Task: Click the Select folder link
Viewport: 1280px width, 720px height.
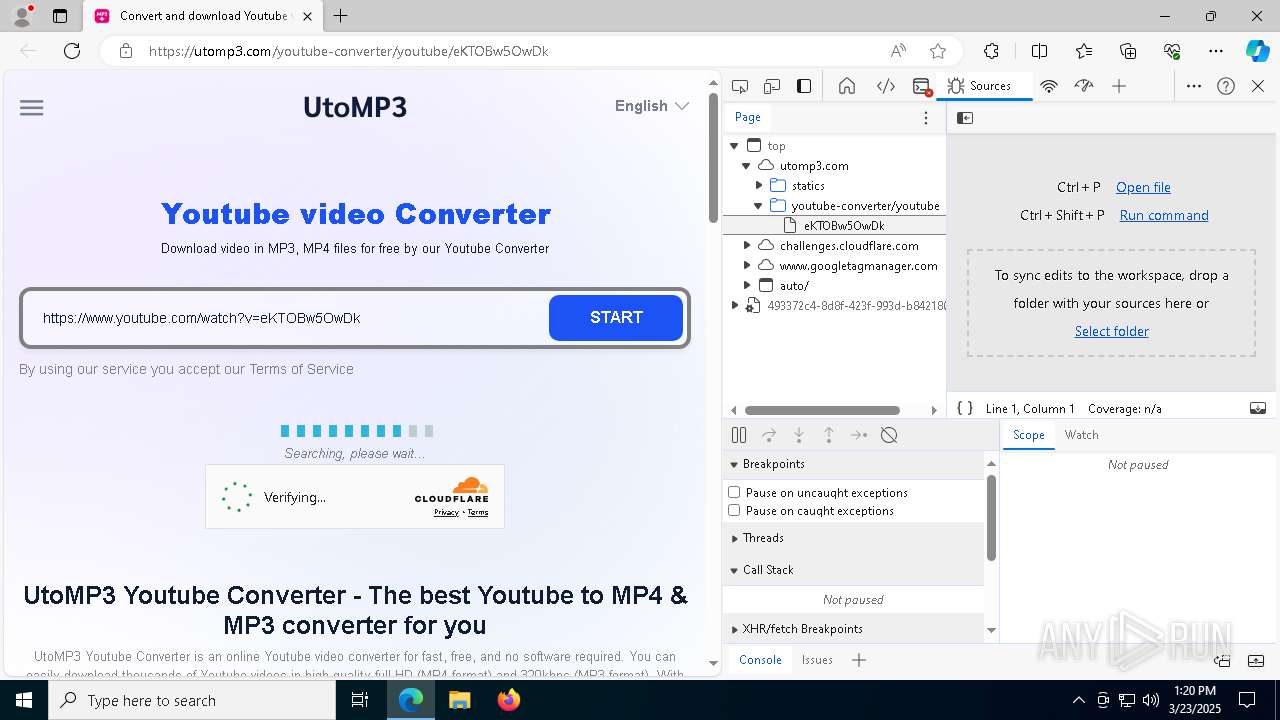Action: pos(1111,331)
